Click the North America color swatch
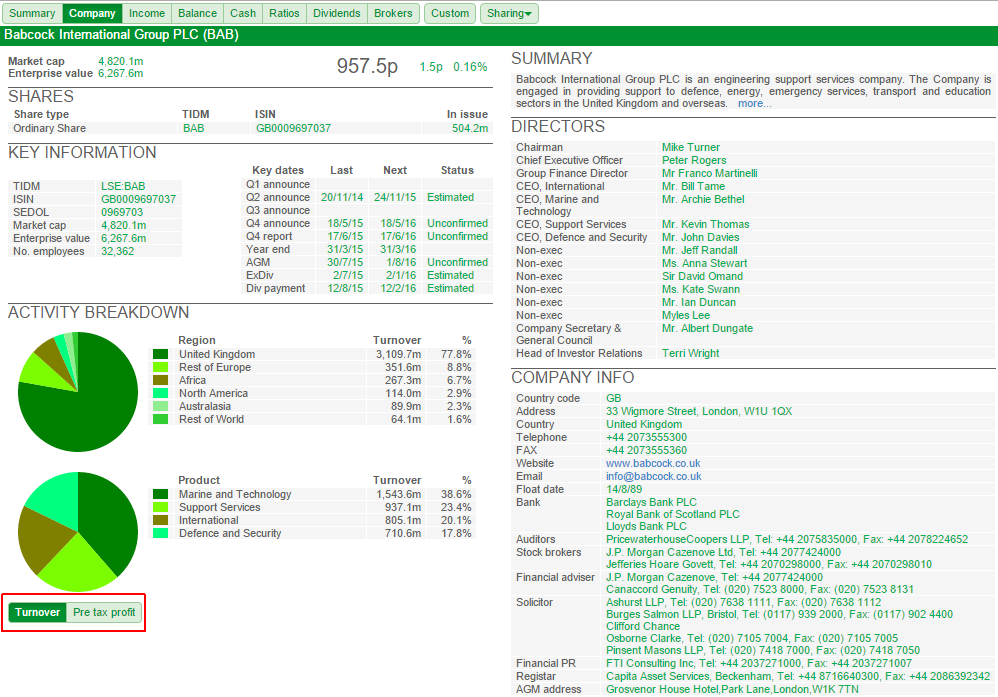 pyautogui.click(x=160, y=393)
